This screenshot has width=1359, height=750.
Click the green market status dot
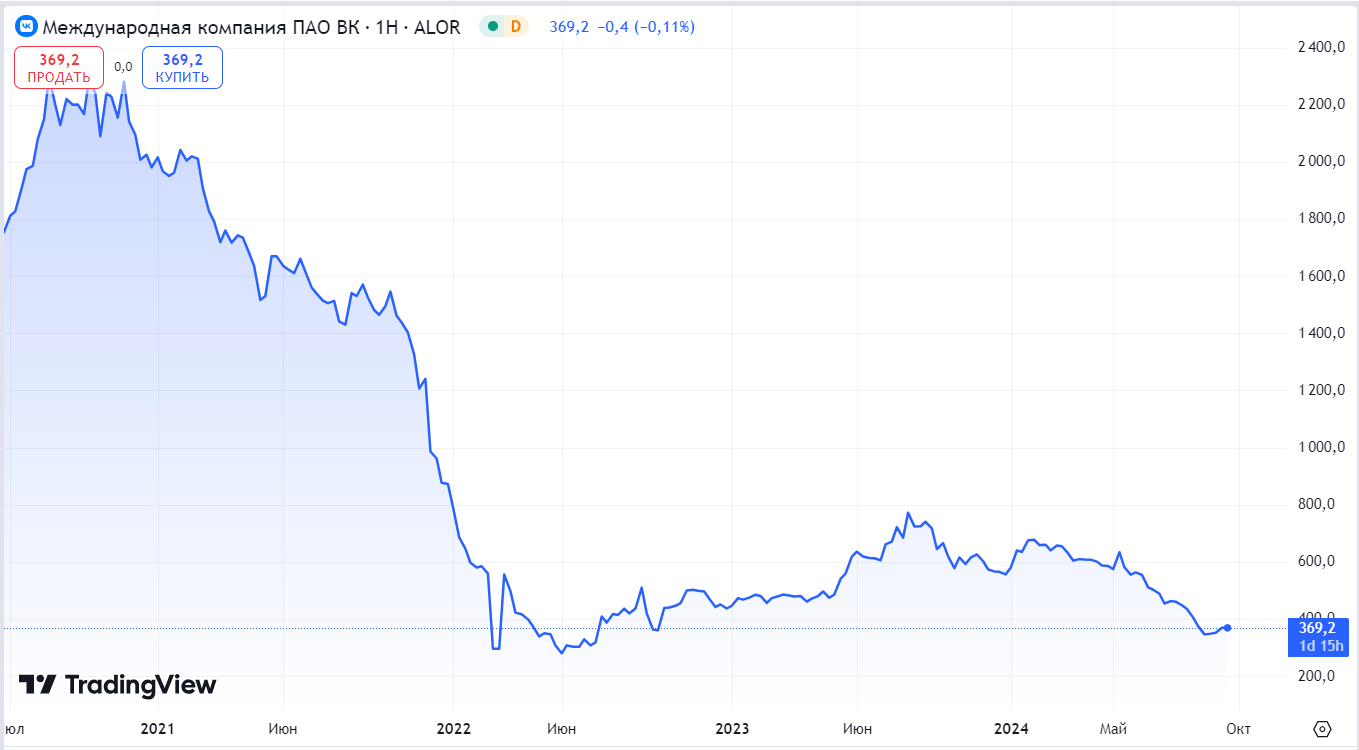pyautogui.click(x=492, y=27)
